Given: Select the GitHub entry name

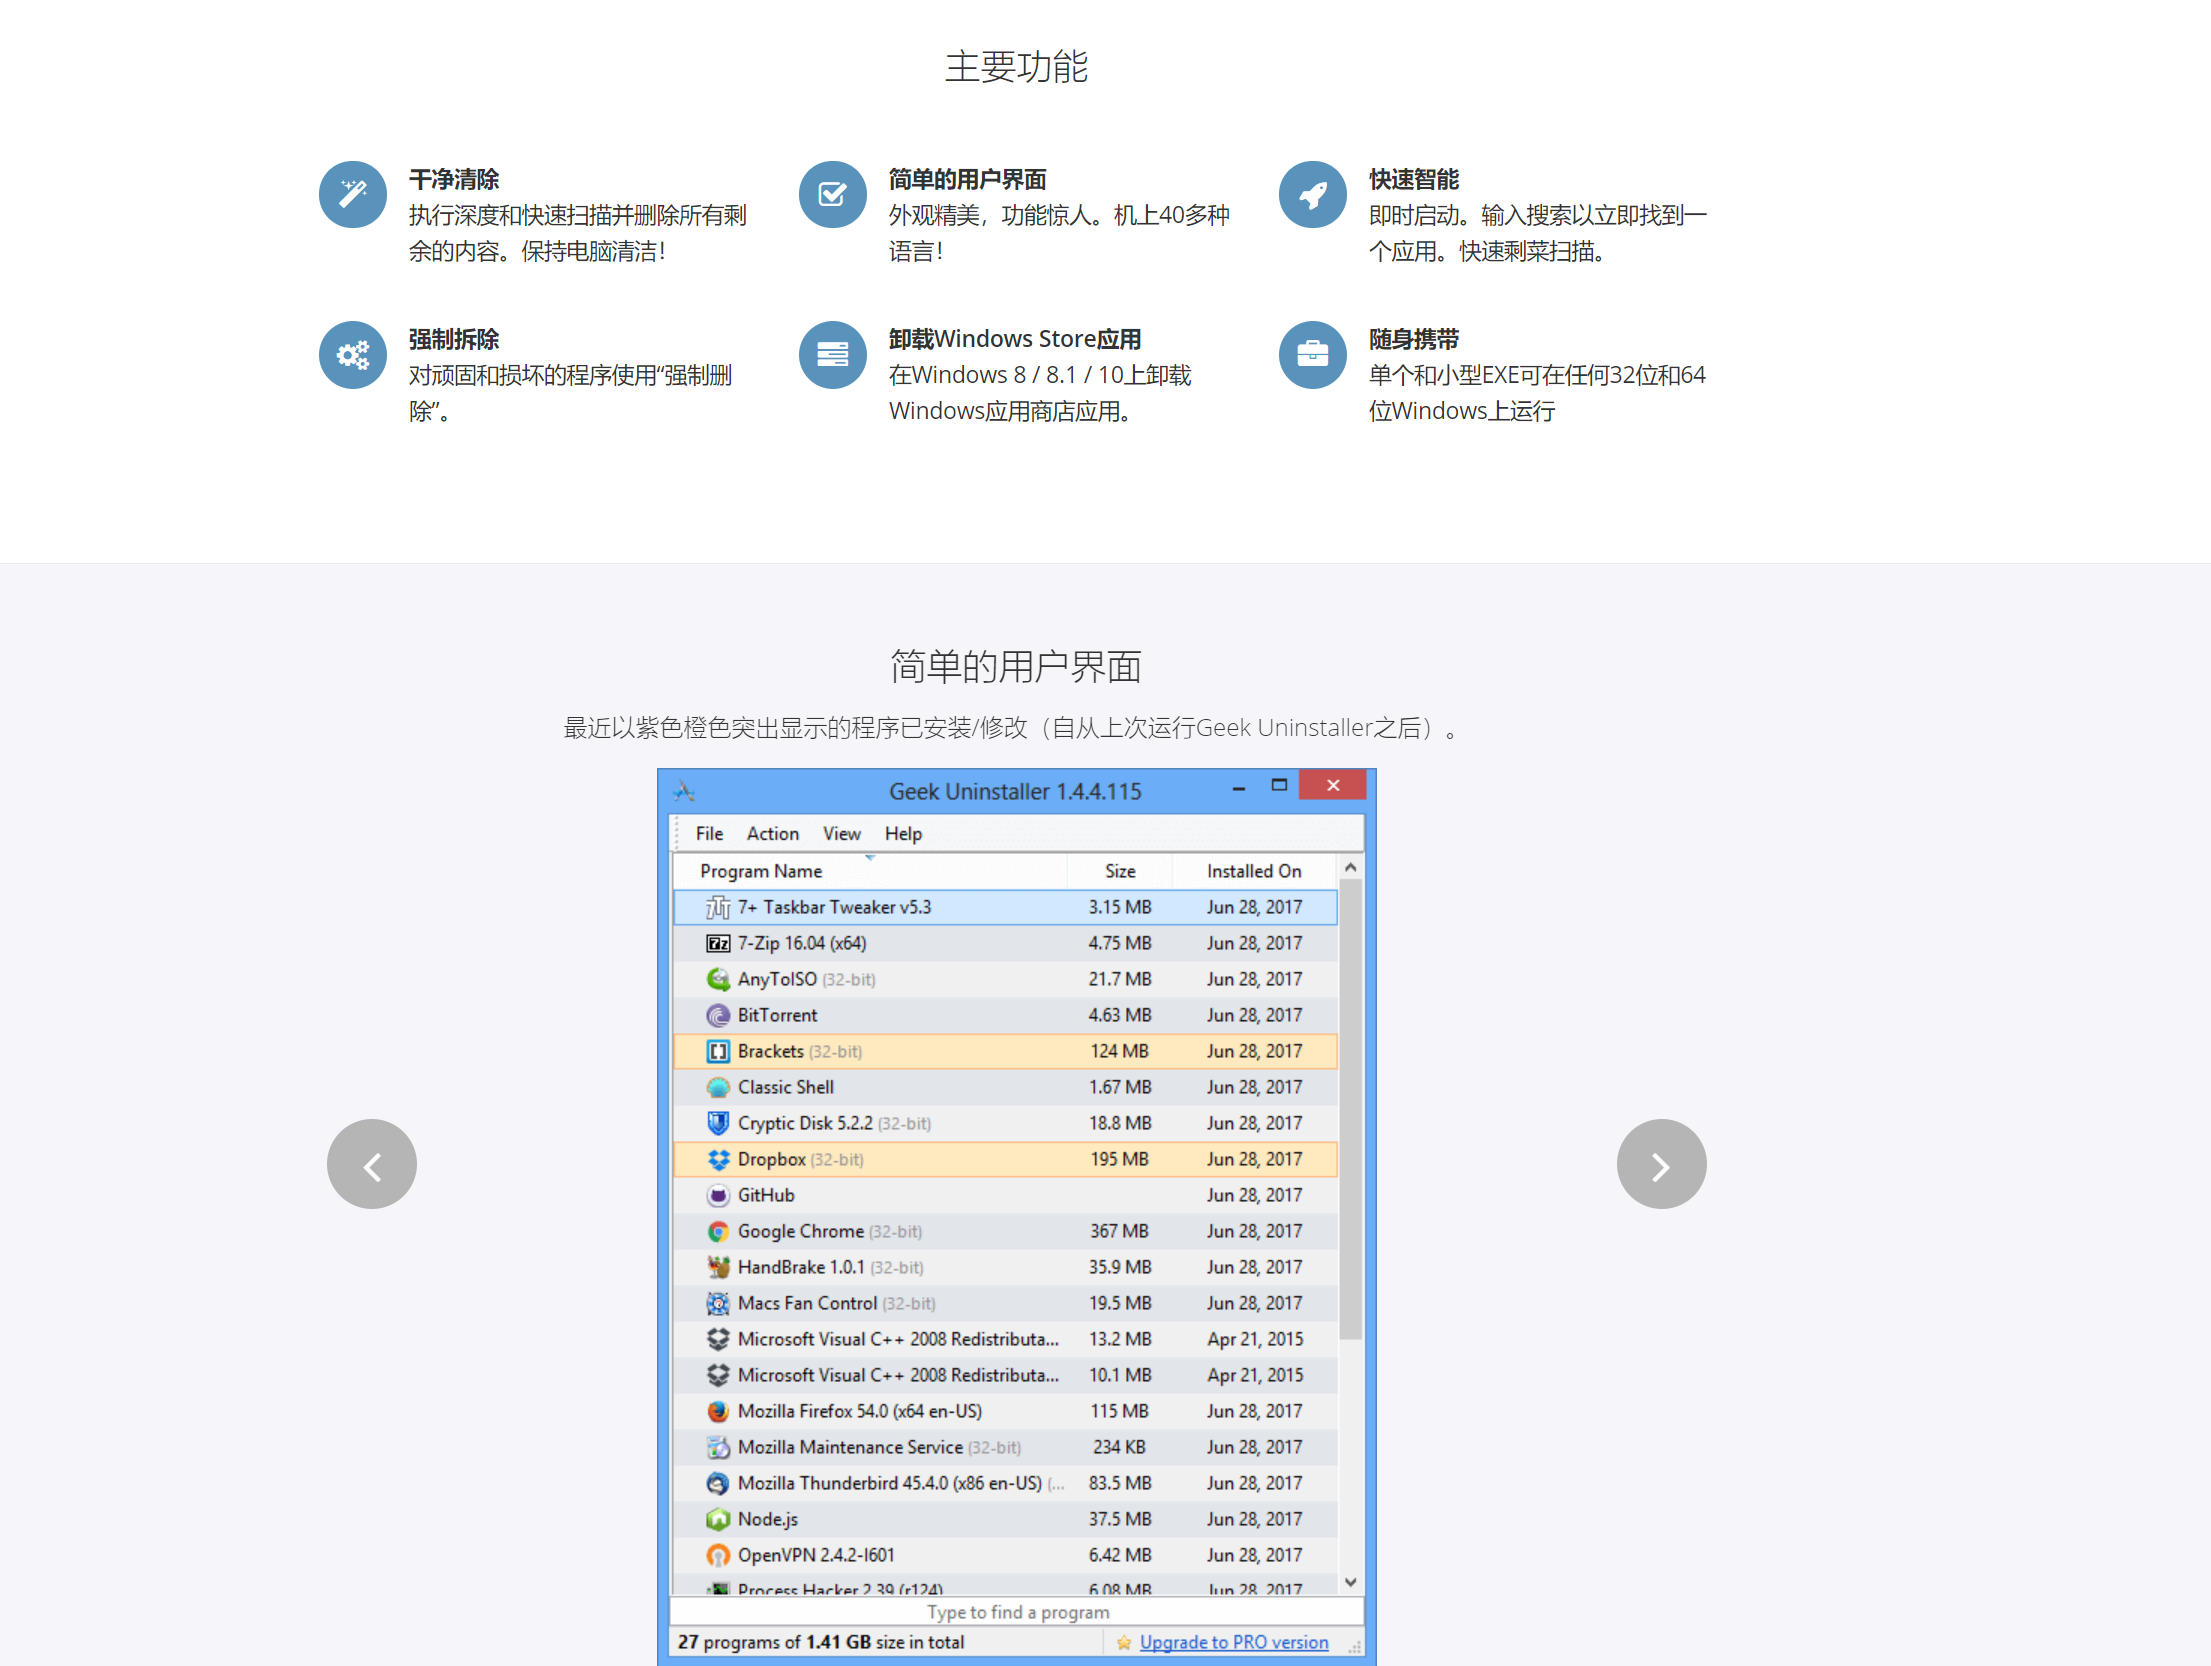Looking at the screenshot, I should [765, 1195].
